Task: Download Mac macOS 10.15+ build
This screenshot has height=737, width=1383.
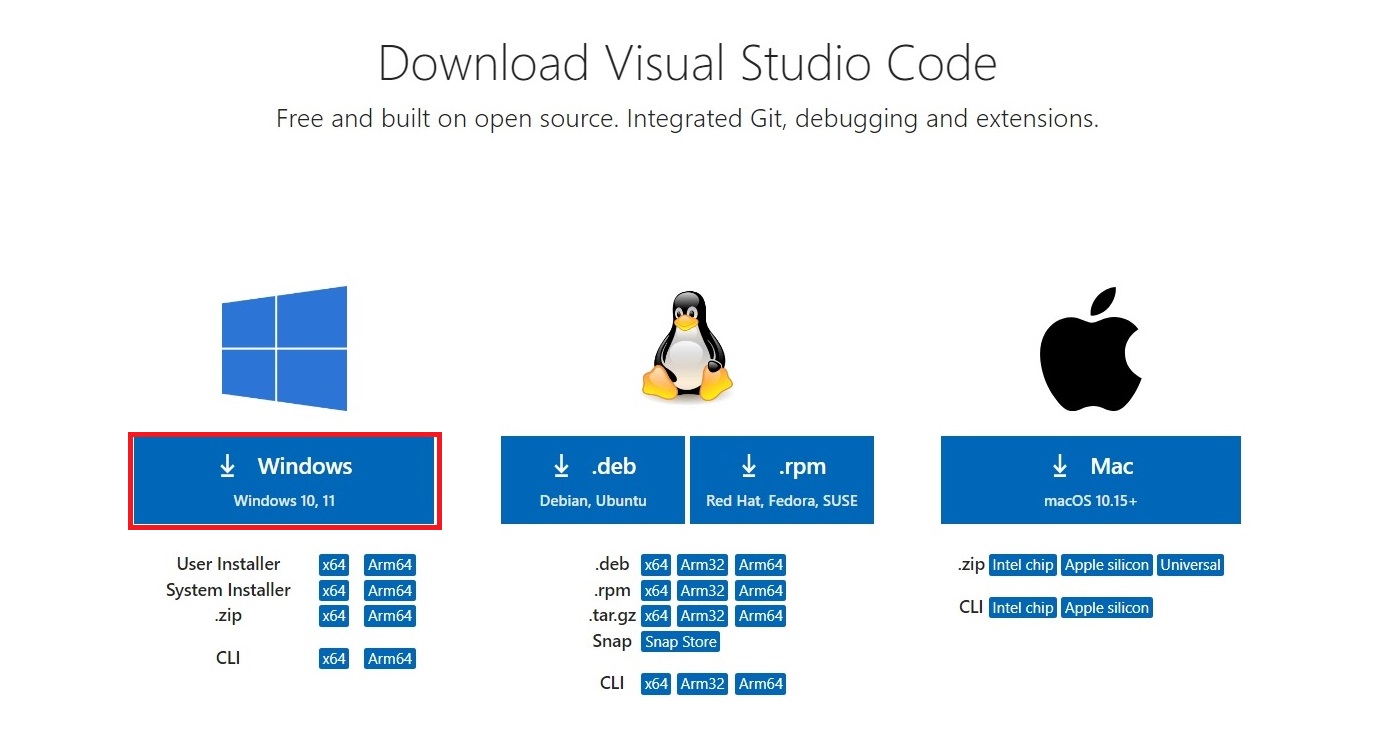Action: point(1091,480)
